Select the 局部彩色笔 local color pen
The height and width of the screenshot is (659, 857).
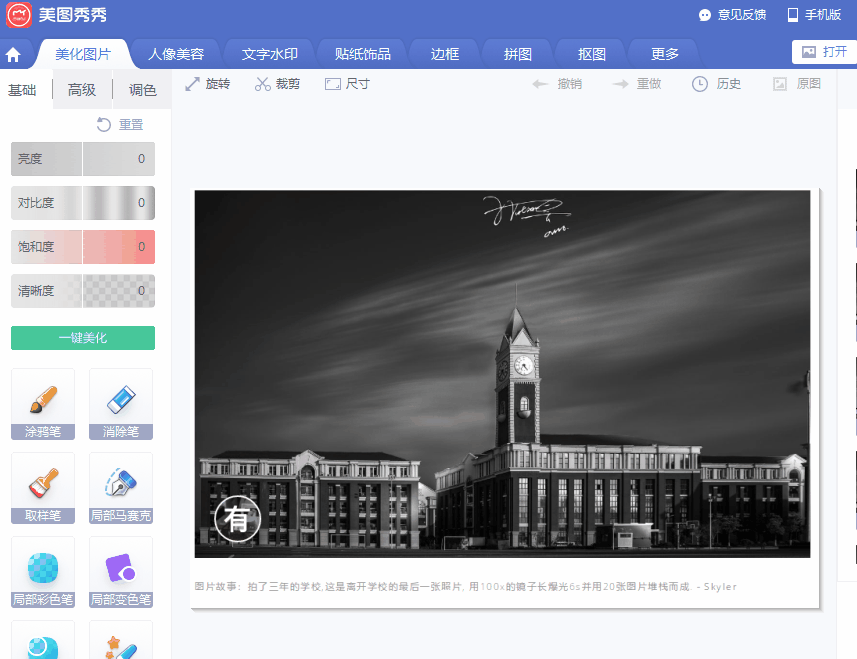[42, 572]
